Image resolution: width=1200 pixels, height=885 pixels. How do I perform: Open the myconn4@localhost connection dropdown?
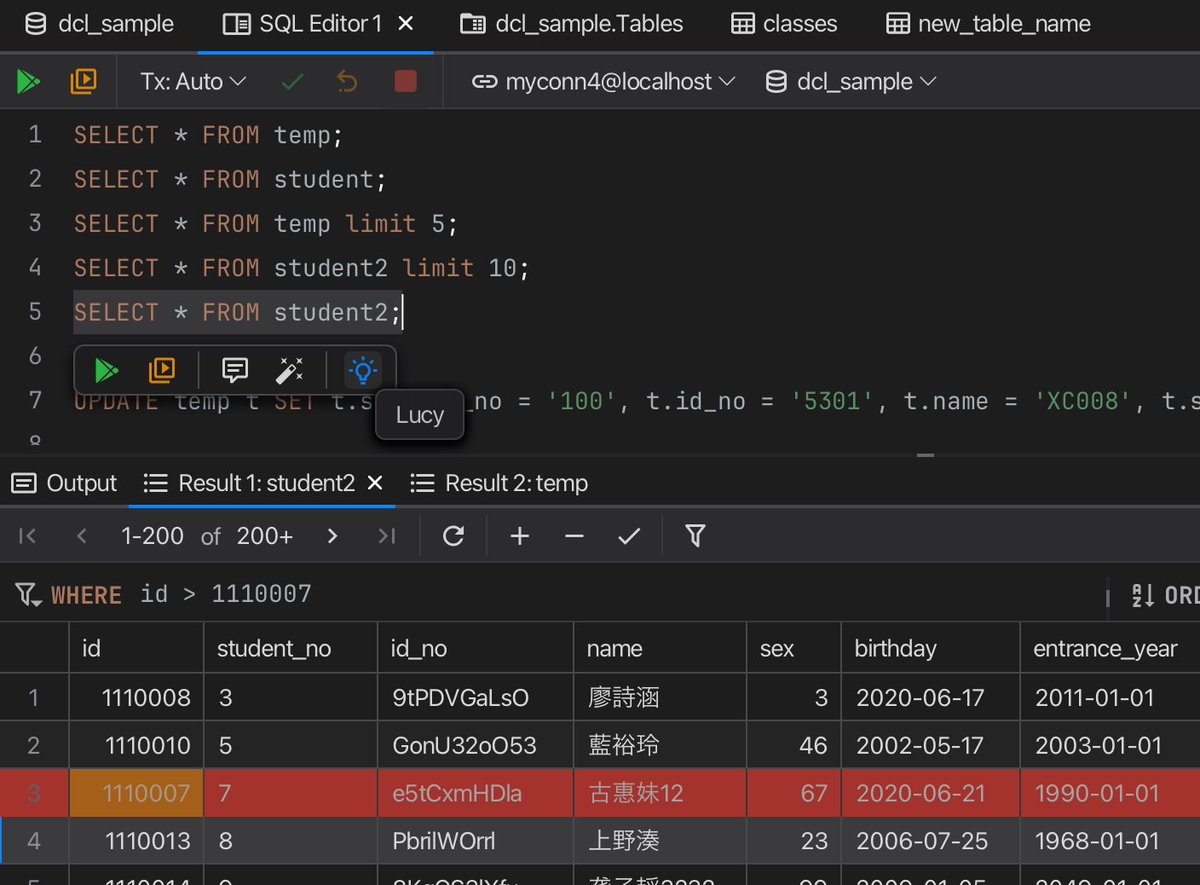(x=604, y=82)
